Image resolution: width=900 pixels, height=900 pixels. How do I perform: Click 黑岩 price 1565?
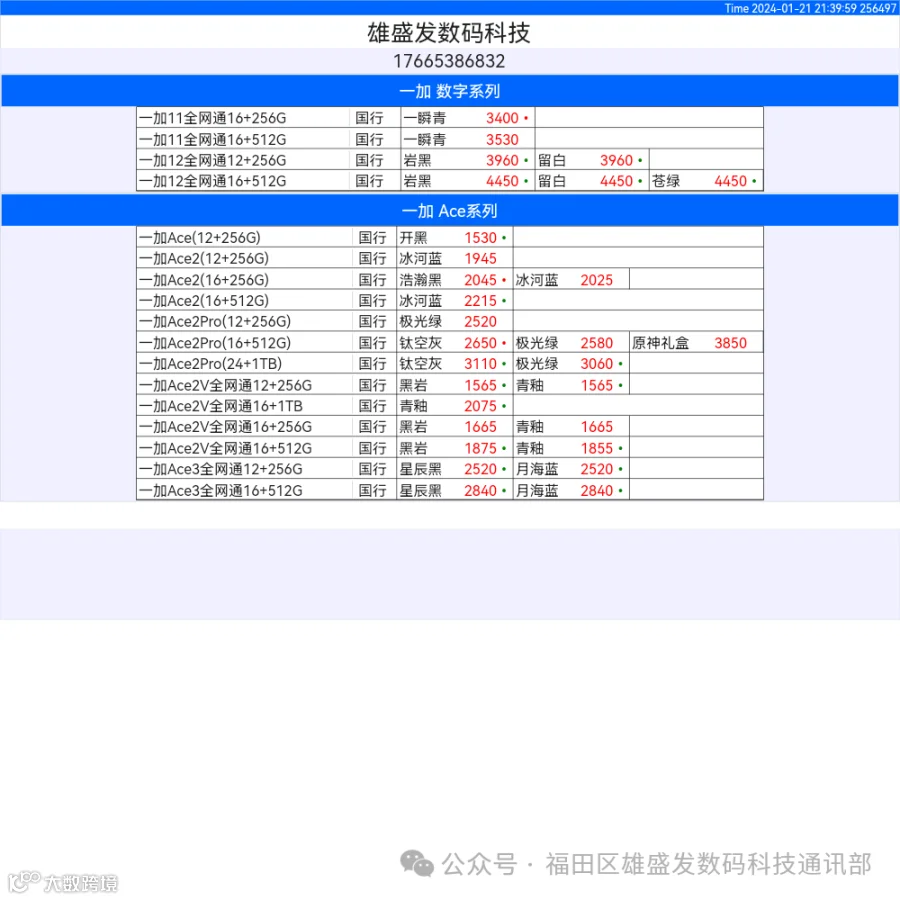tap(480, 385)
